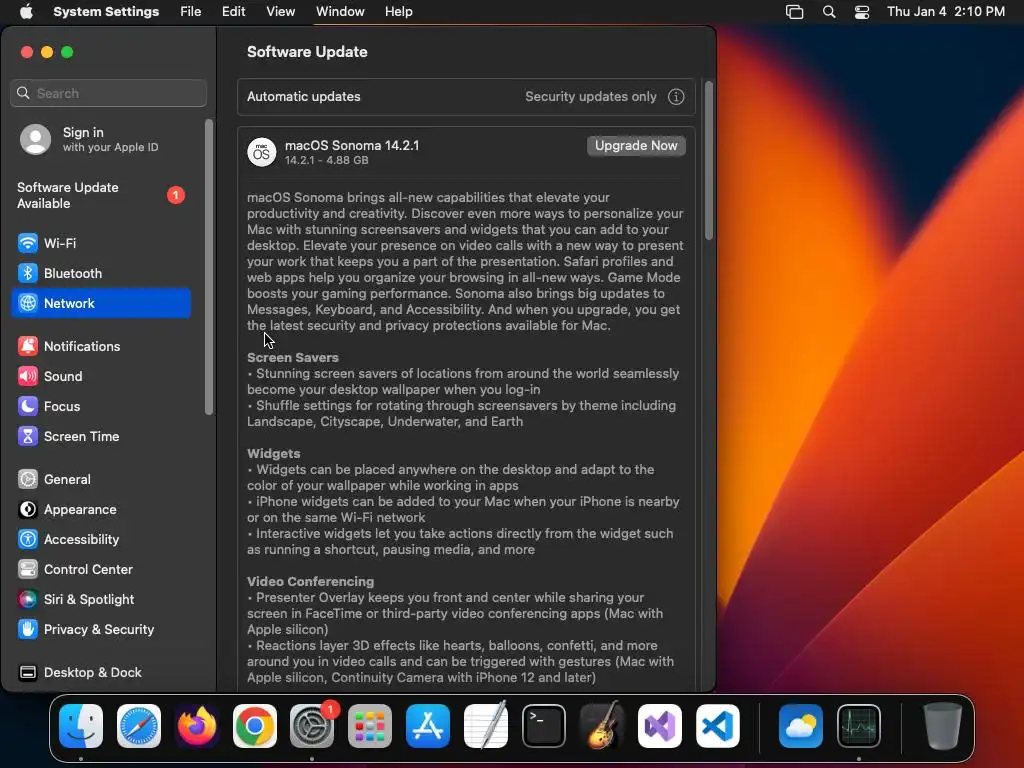This screenshot has width=1024, height=768.
Task: Open Trash from the Dock
Action: (x=942, y=726)
